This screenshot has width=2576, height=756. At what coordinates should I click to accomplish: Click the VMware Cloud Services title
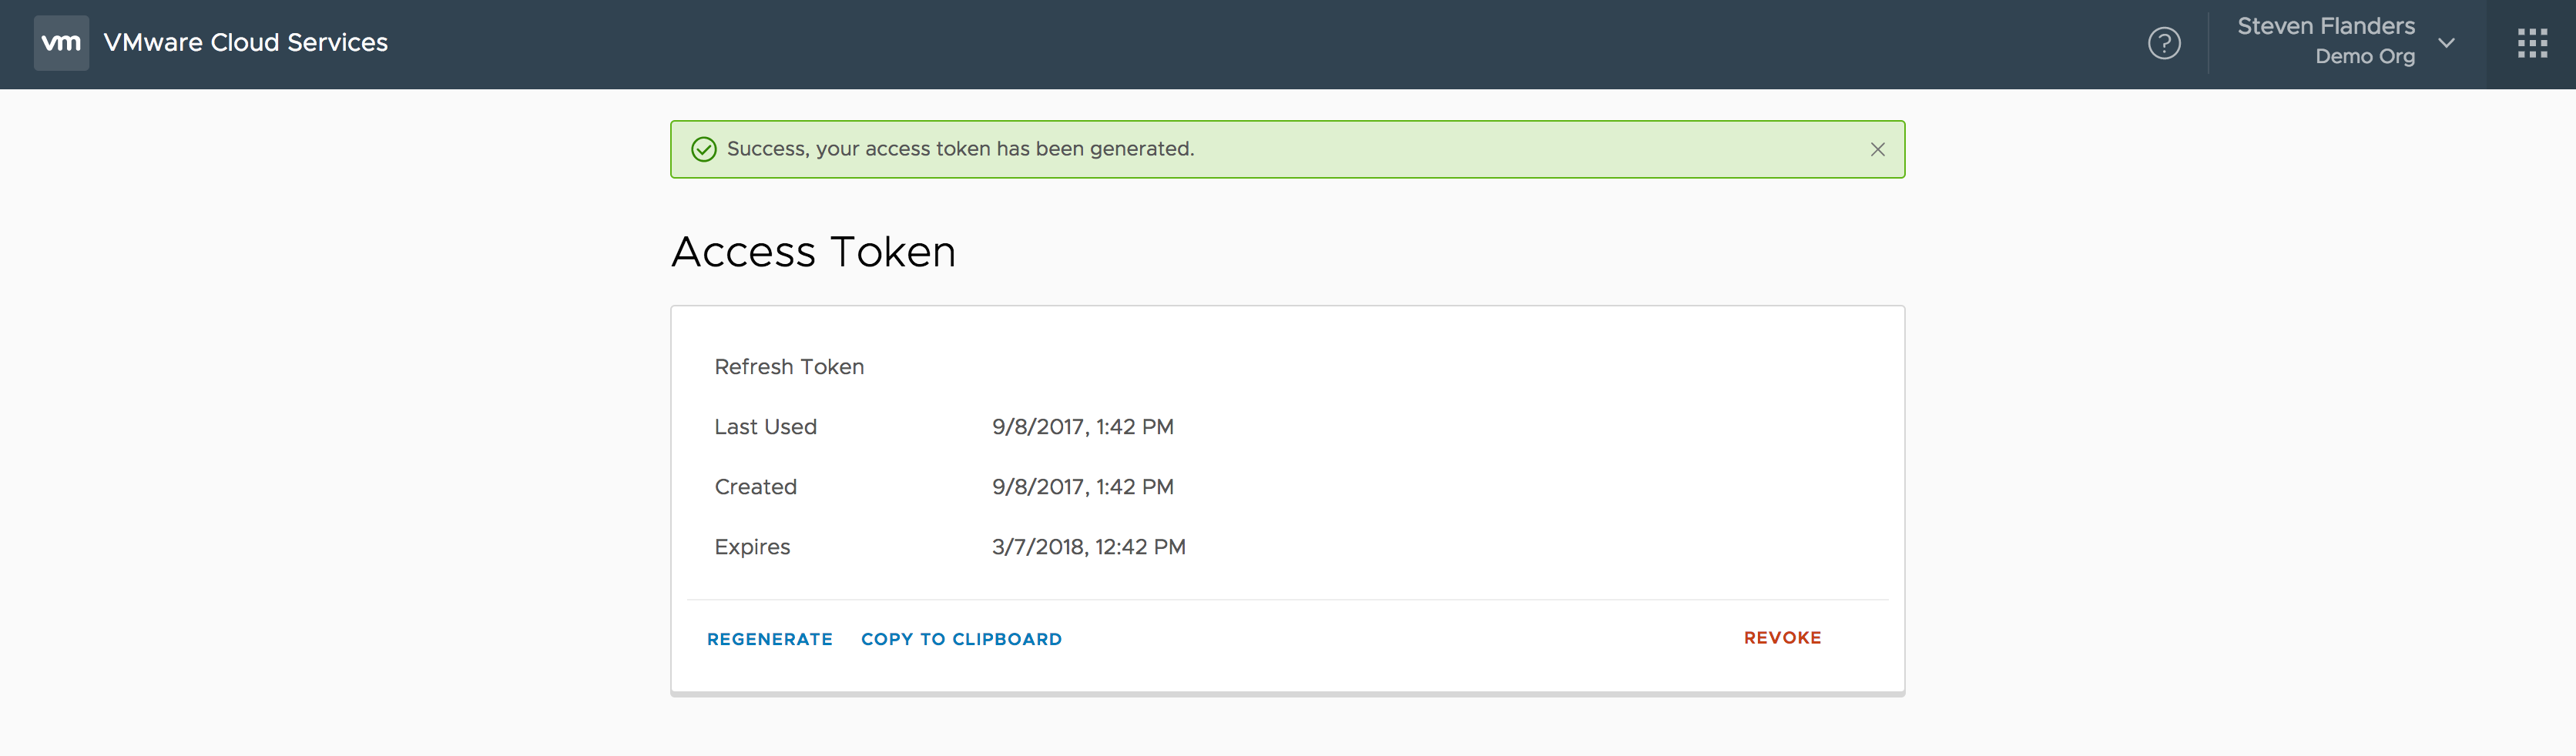click(x=245, y=43)
